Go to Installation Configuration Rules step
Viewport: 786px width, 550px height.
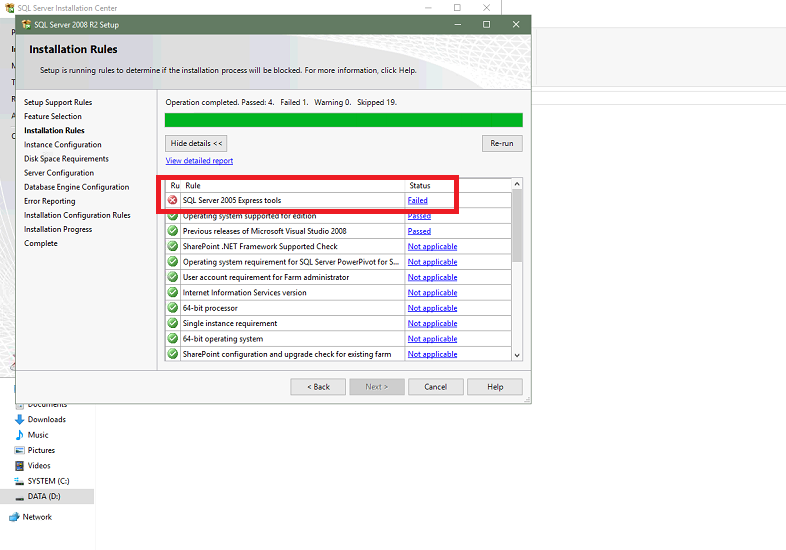coord(77,215)
